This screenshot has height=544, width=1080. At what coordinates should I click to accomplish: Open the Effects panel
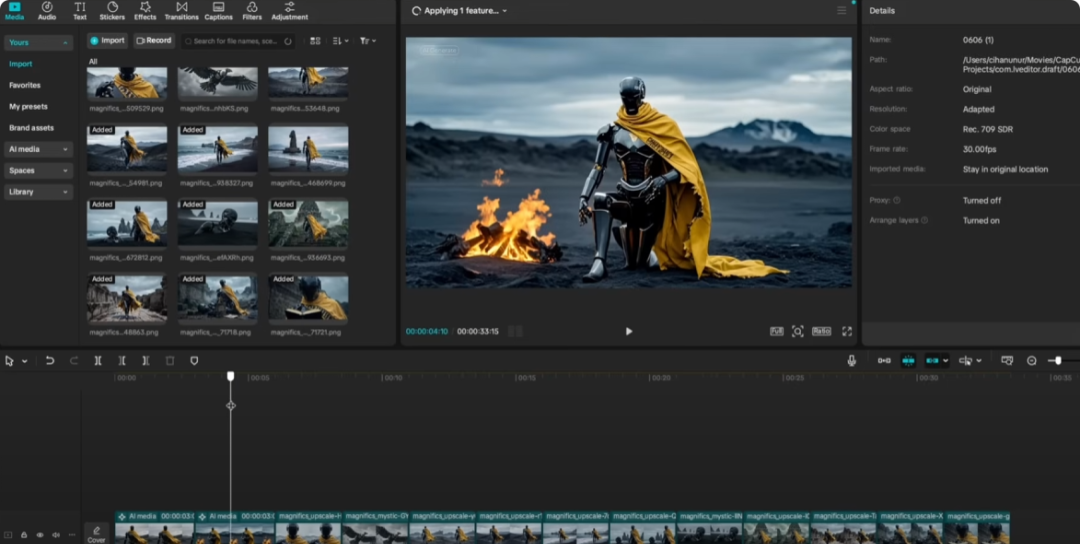[x=145, y=11]
